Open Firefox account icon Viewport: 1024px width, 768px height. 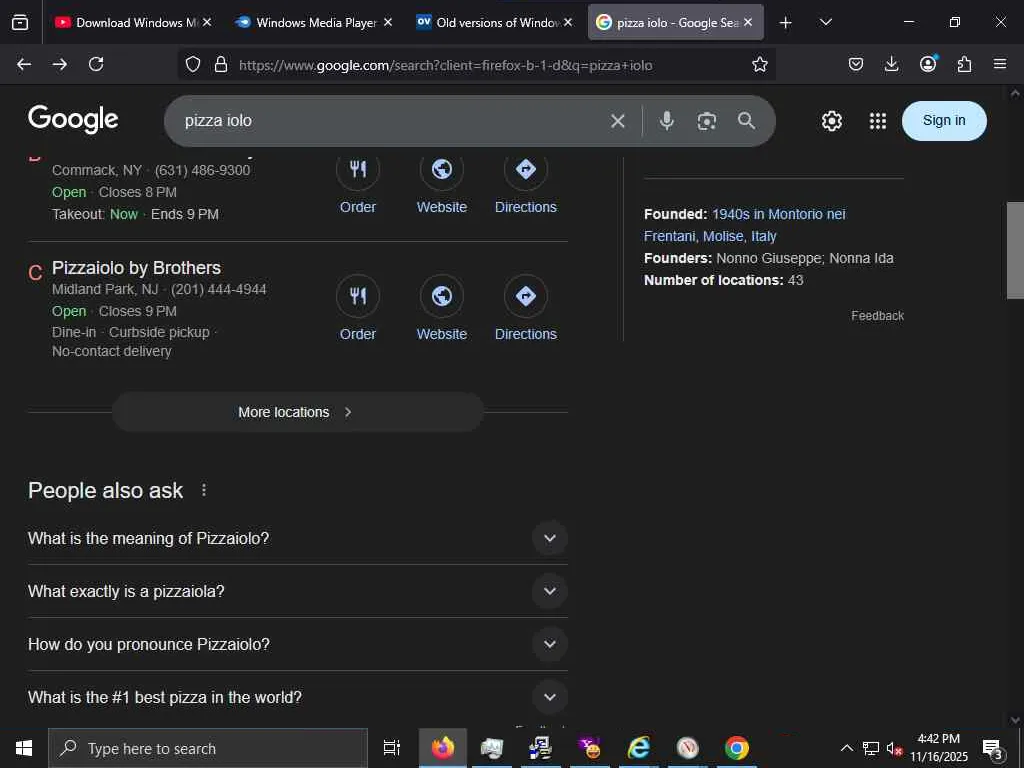tap(928, 64)
